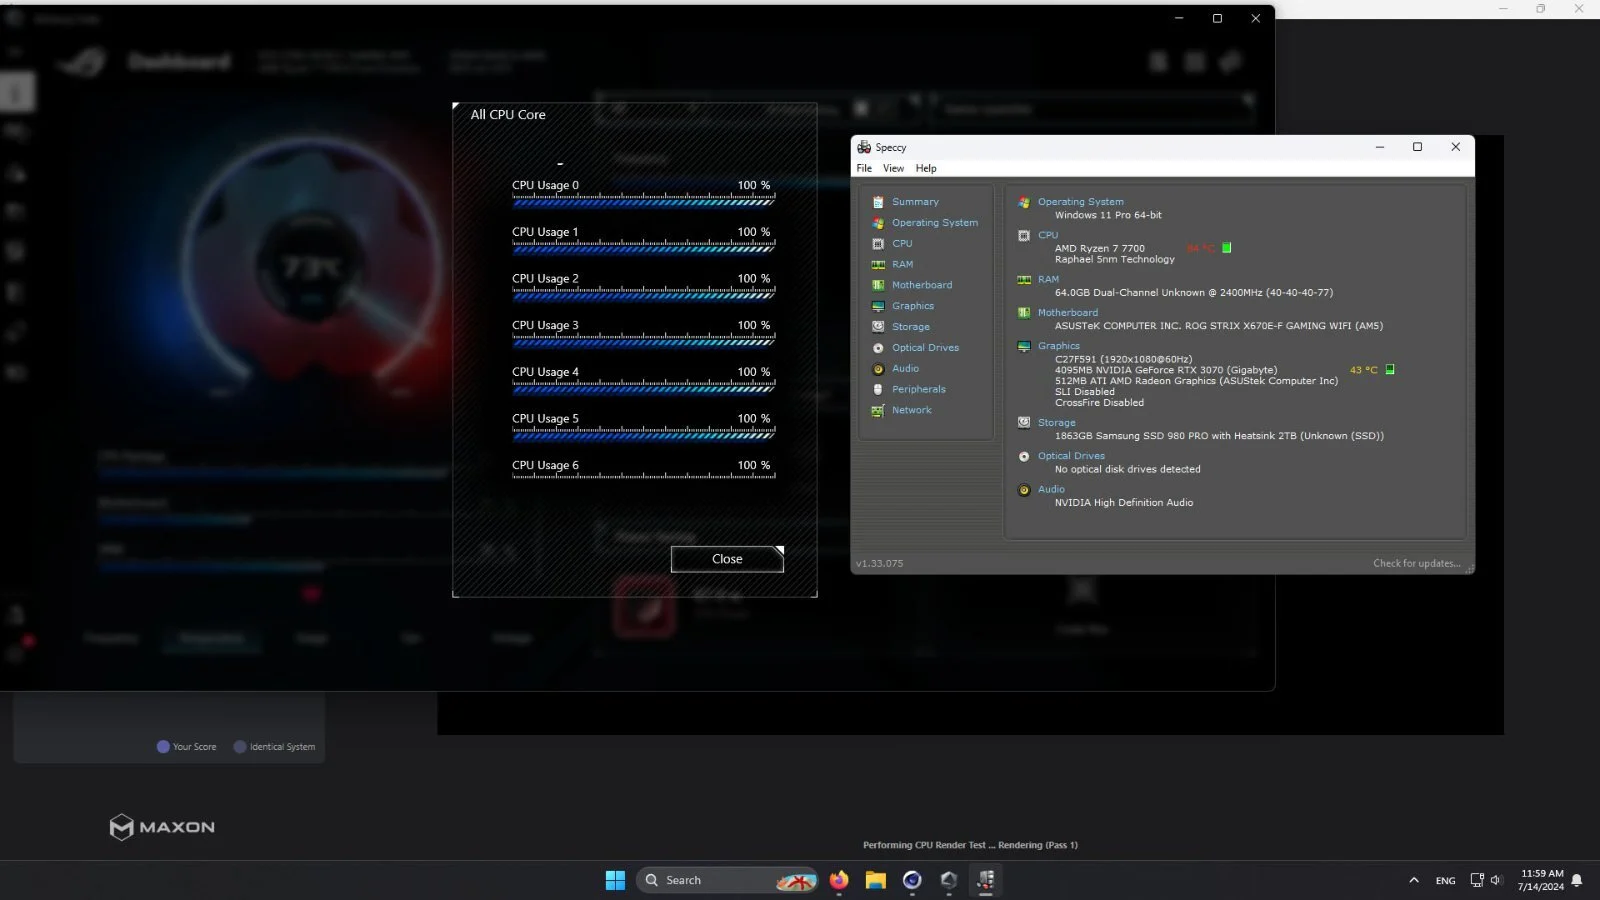Maximize the Speccy window

(x=1417, y=147)
